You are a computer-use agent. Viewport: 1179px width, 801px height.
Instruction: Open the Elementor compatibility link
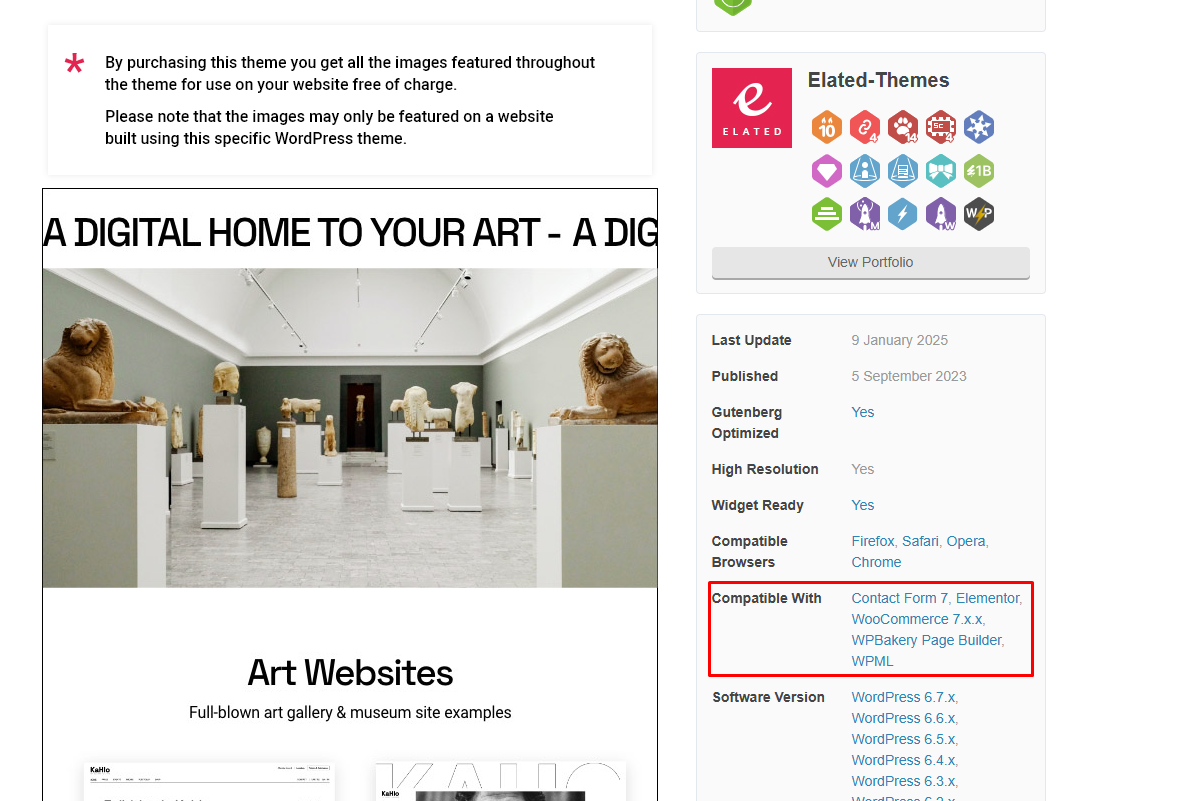[x=987, y=599]
